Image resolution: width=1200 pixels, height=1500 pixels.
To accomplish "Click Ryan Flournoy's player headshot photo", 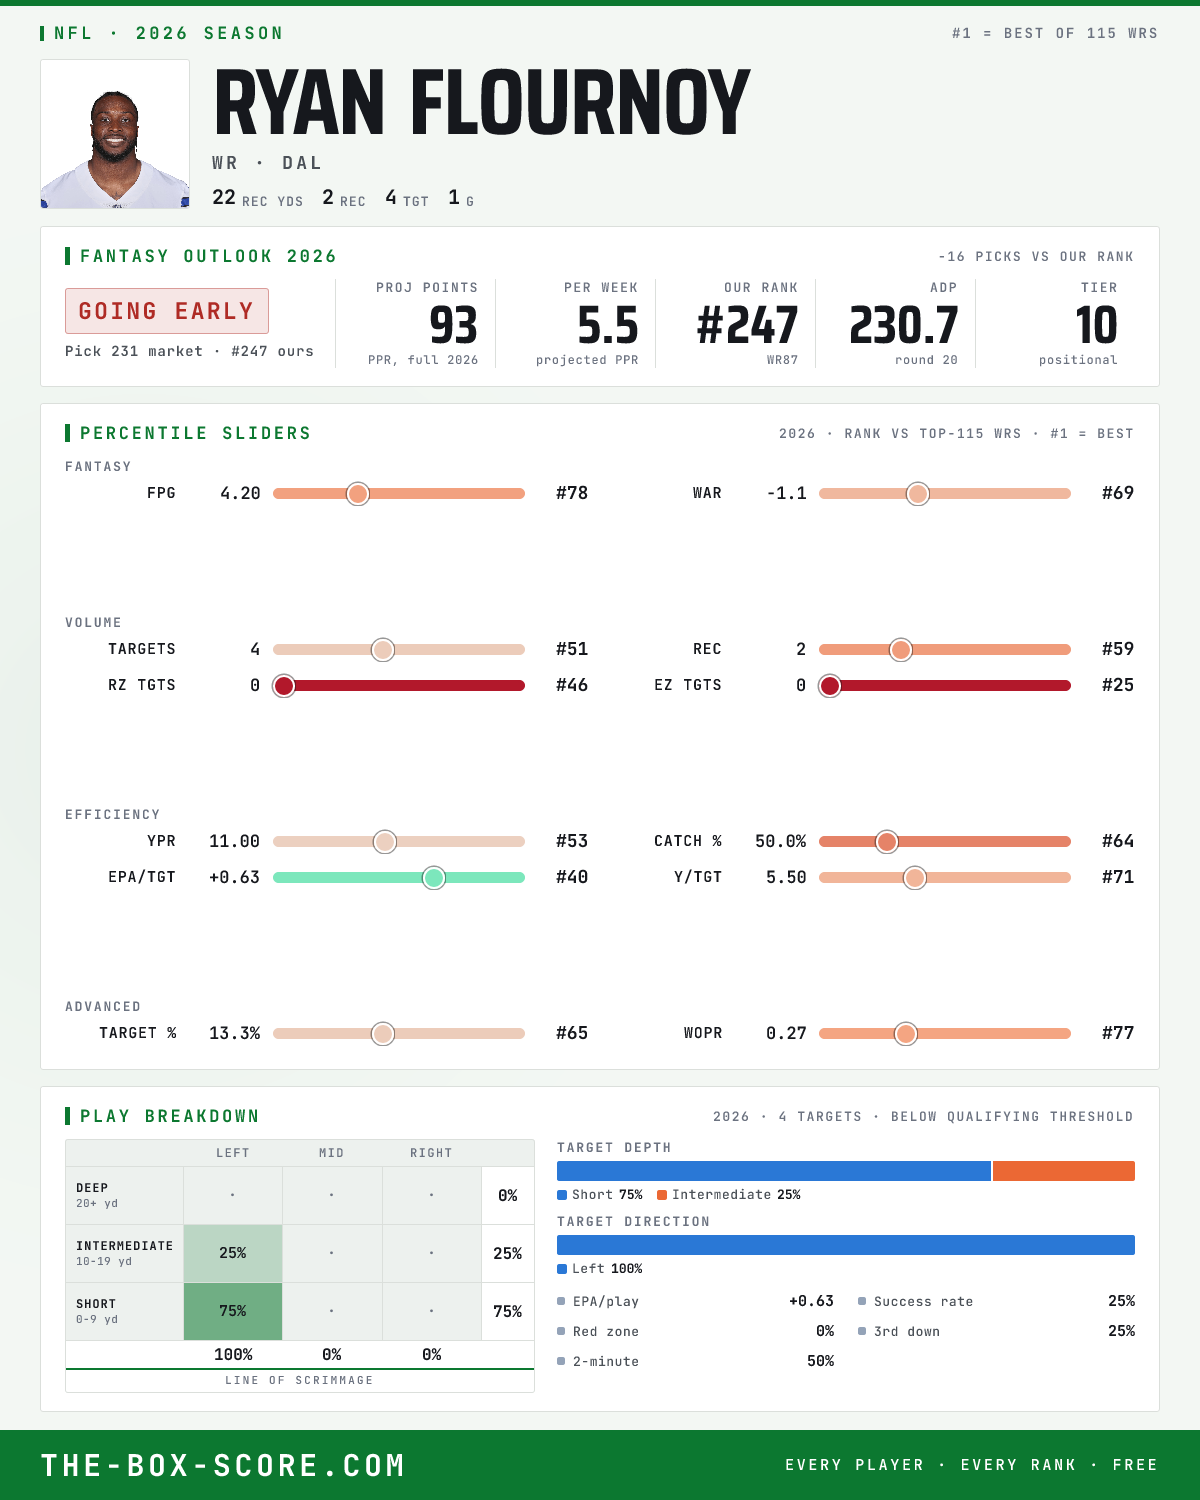I will pos(115,134).
